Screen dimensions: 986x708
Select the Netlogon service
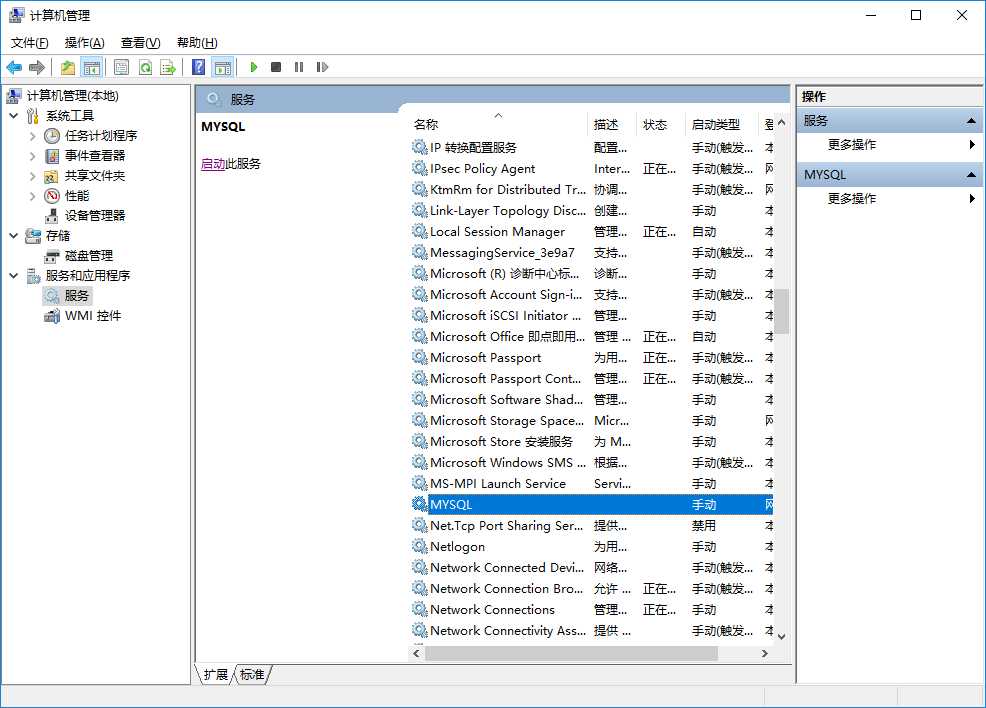pyautogui.click(x=592, y=547)
